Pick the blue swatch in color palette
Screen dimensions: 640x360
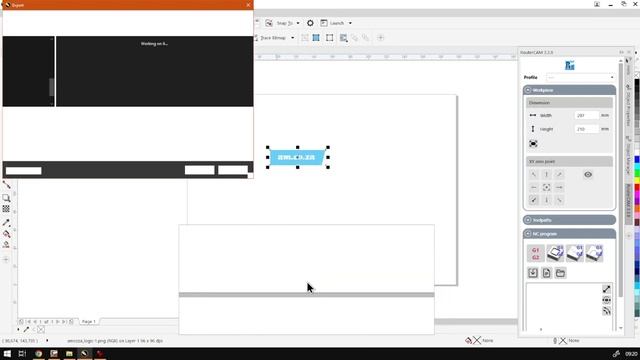tap(637, 160)
